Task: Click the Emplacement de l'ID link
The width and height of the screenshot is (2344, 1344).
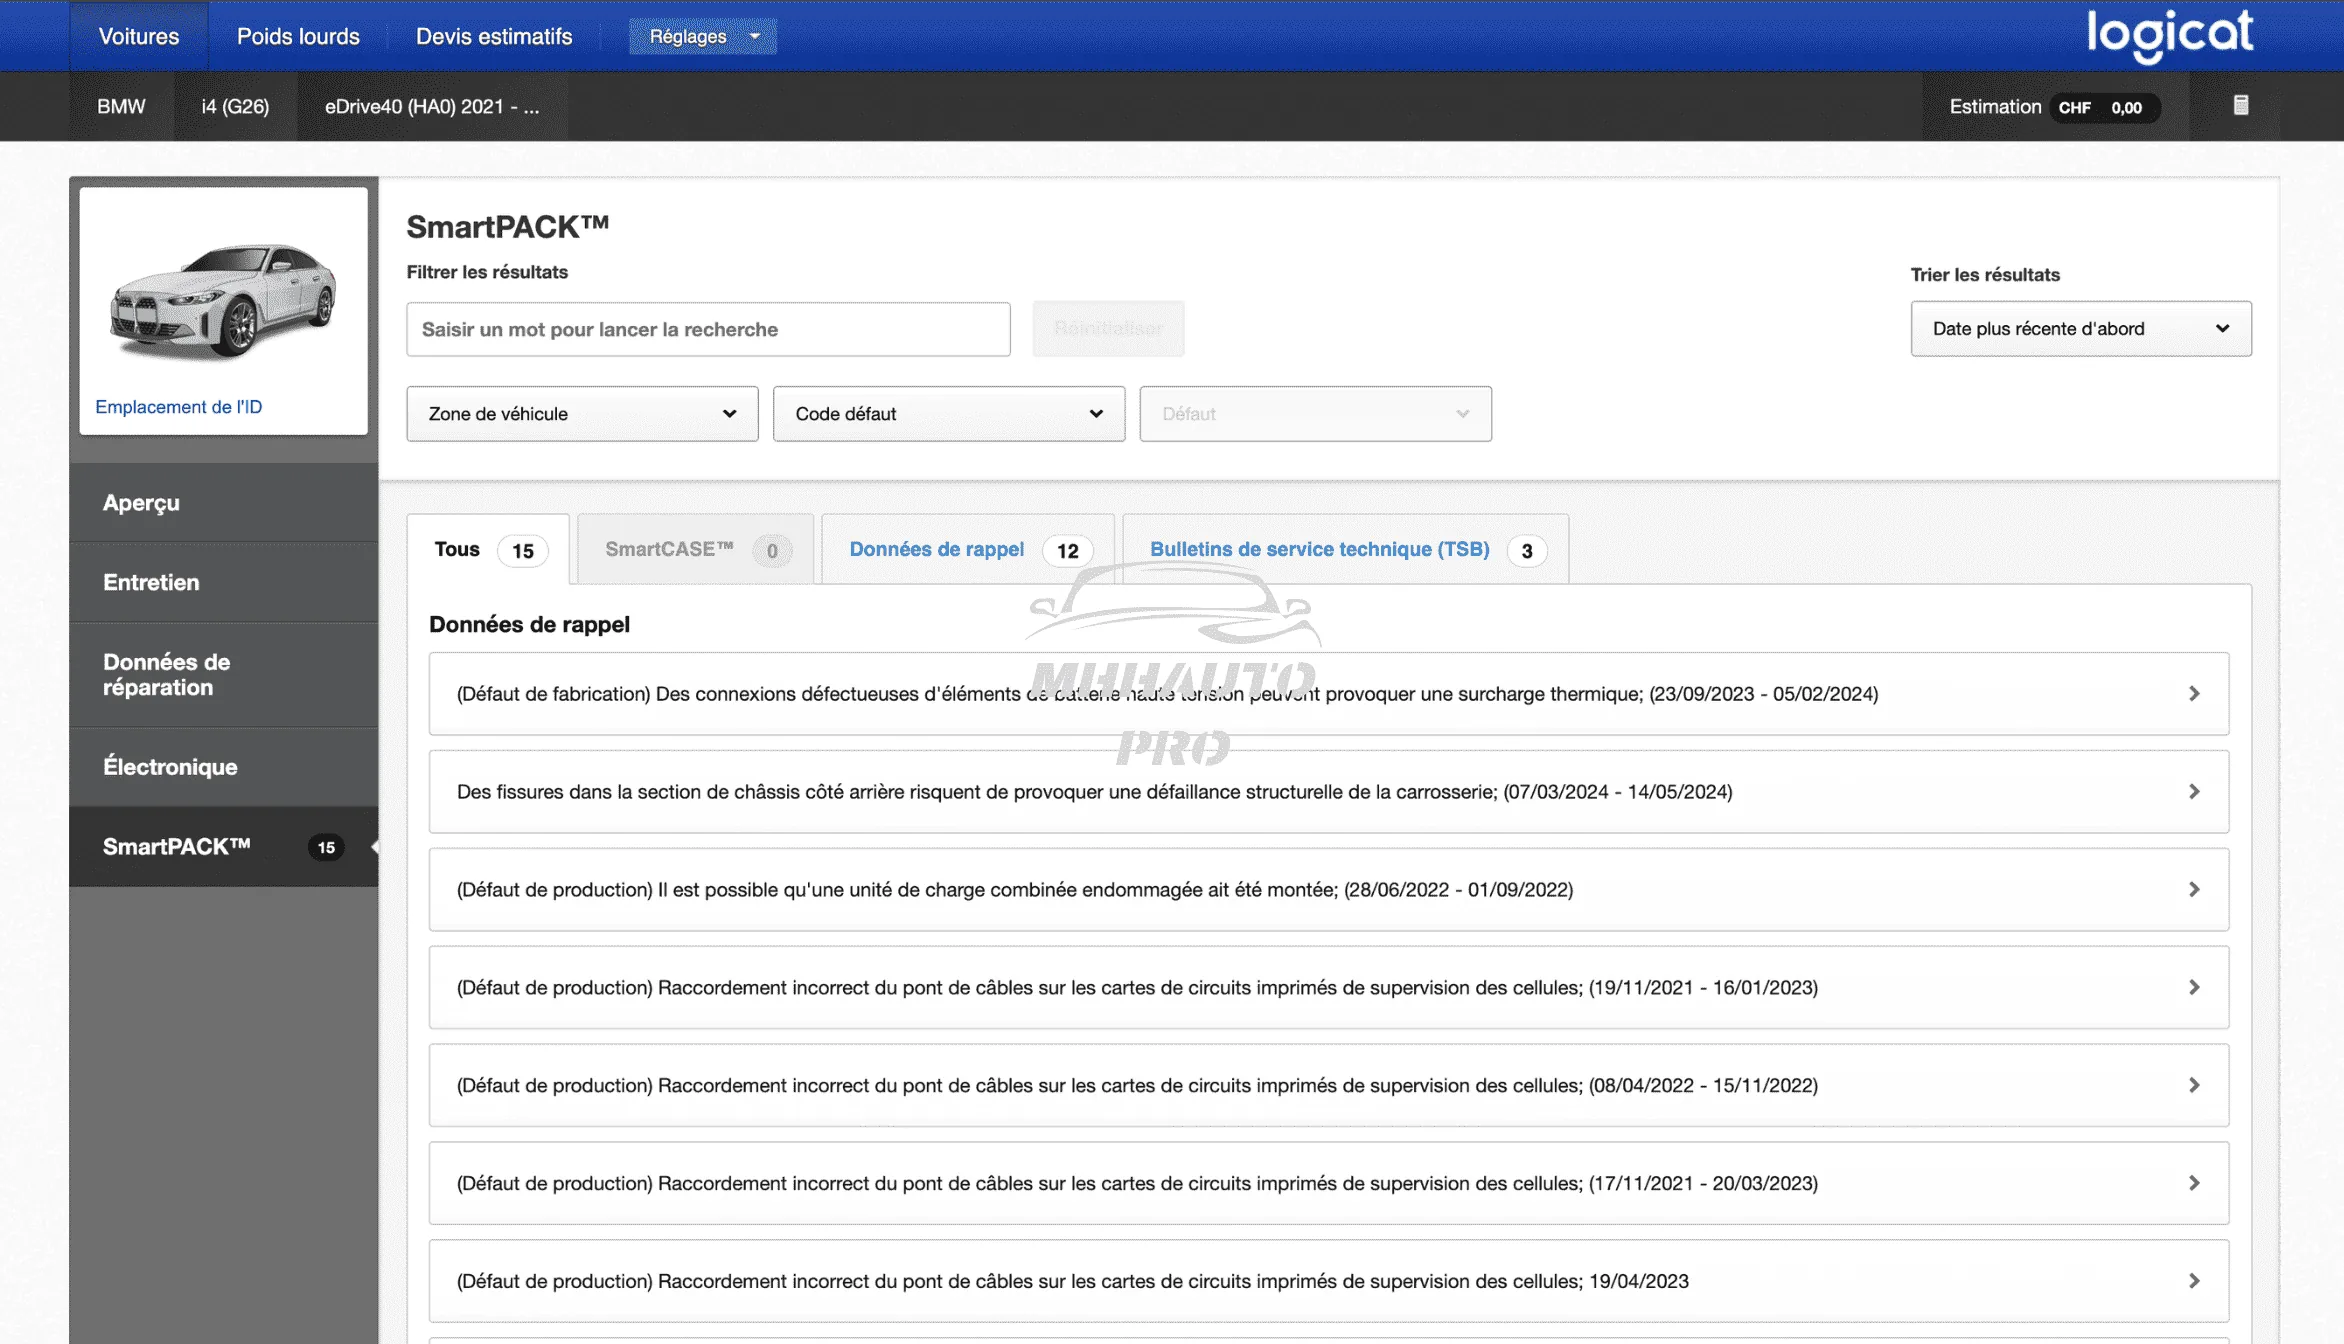Action: (179, 407)
